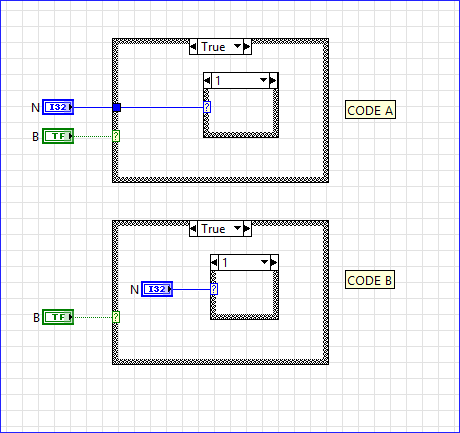Go to previous case of Code B inner structure
The image size is (460, 433).
pos(215,263)
